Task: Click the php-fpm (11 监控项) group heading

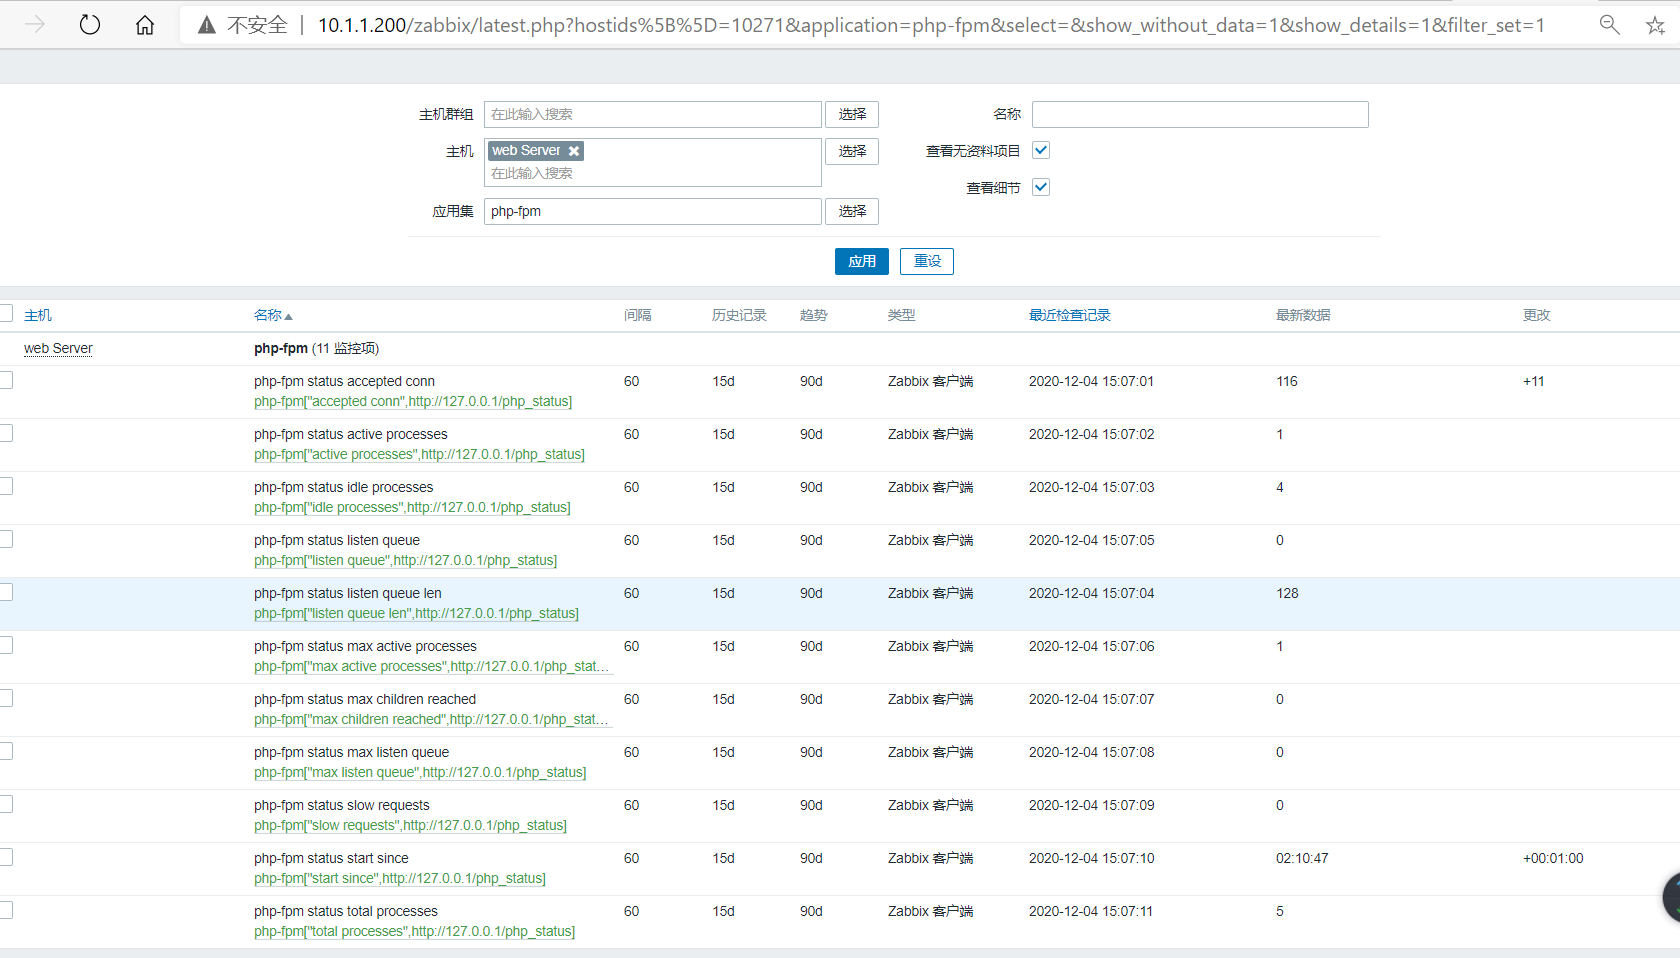Action: 316,348
